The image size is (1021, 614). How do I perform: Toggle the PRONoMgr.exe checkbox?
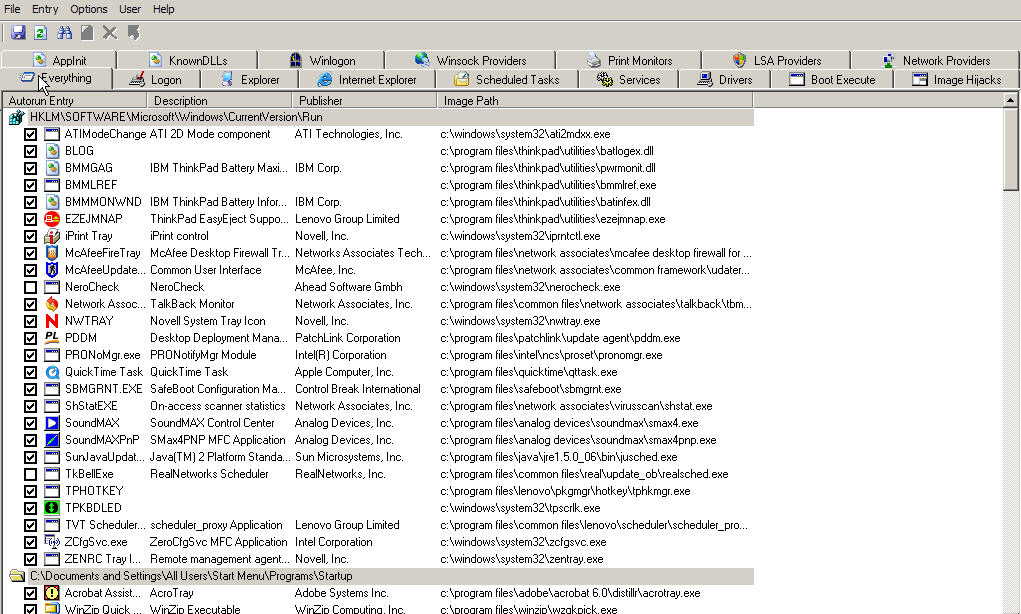click(x=30, y=355)
